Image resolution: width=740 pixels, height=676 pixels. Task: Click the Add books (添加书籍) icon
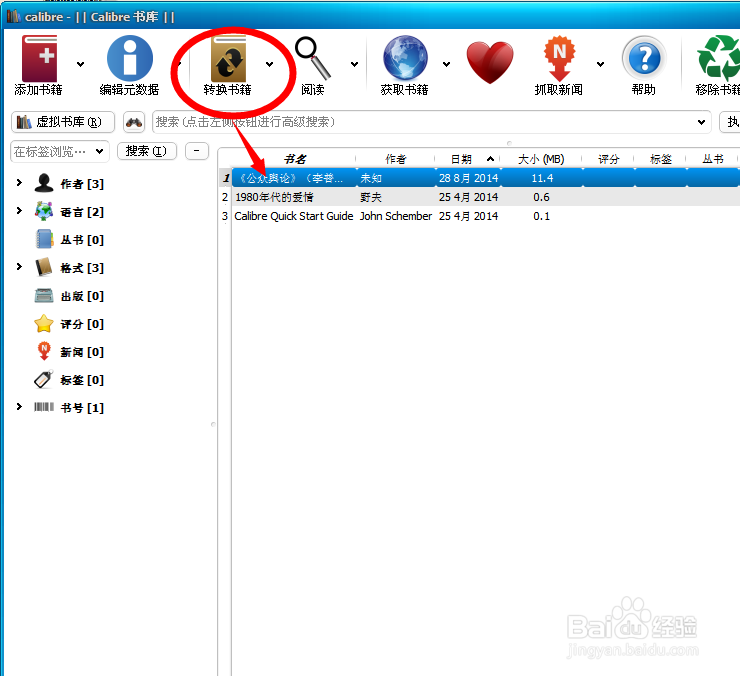coord(40,59)
